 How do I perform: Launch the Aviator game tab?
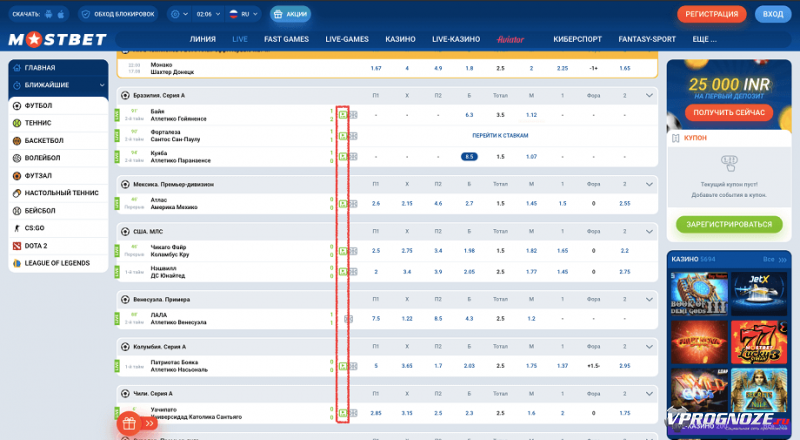[511, 39]
